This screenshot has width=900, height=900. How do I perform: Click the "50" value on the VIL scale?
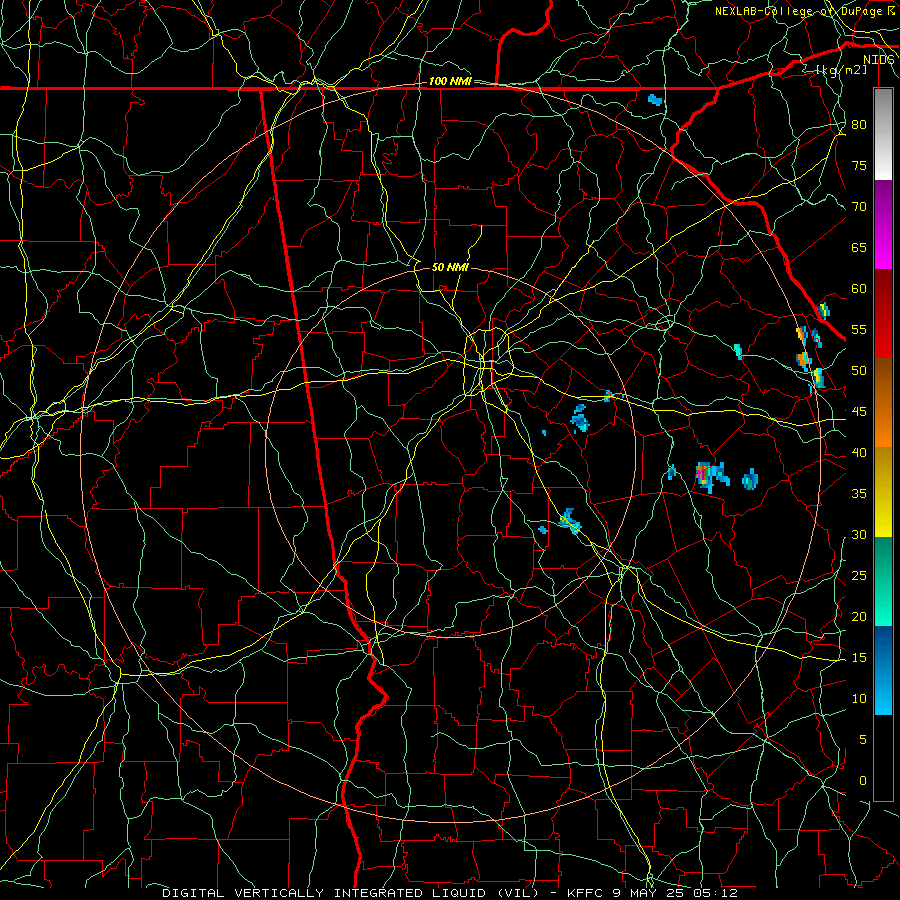(x=859, y=371)
